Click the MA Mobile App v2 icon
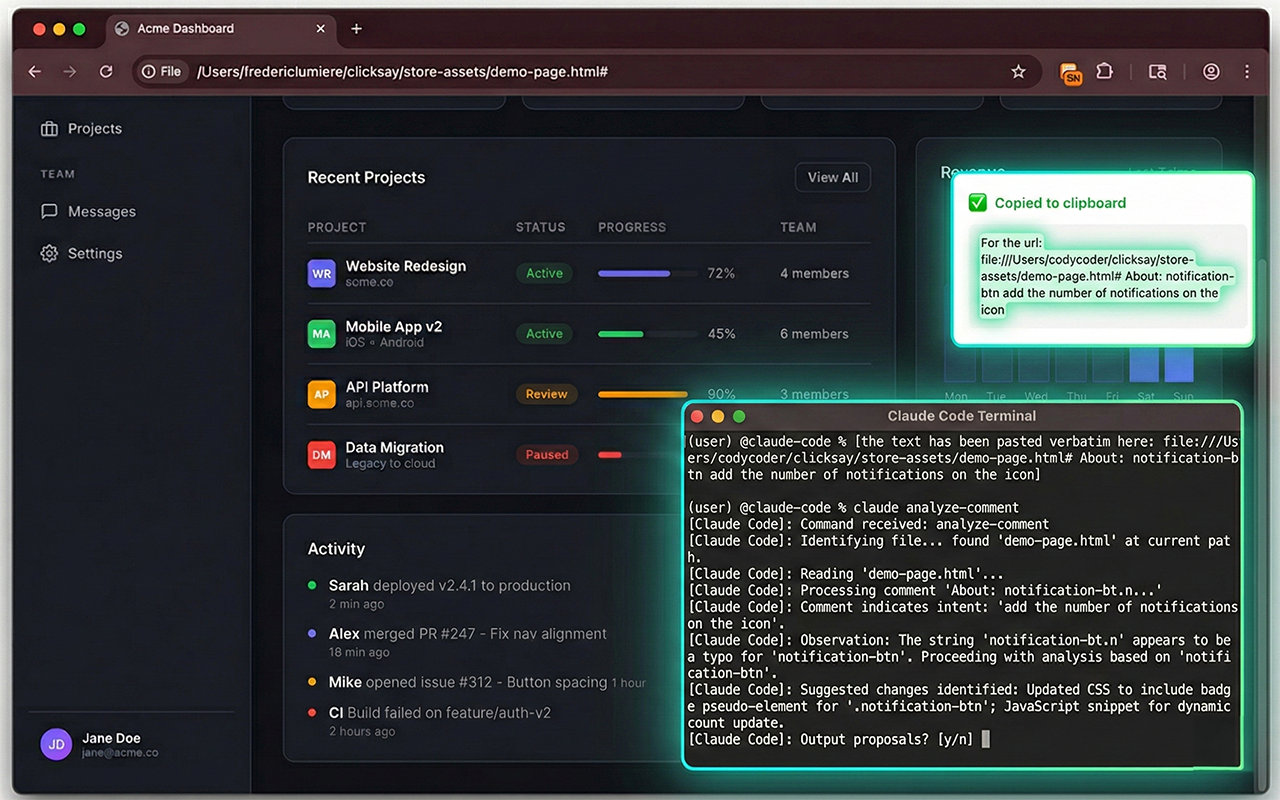The width and height of the screenshot is (1280, 800). click(x=321, y=334)
